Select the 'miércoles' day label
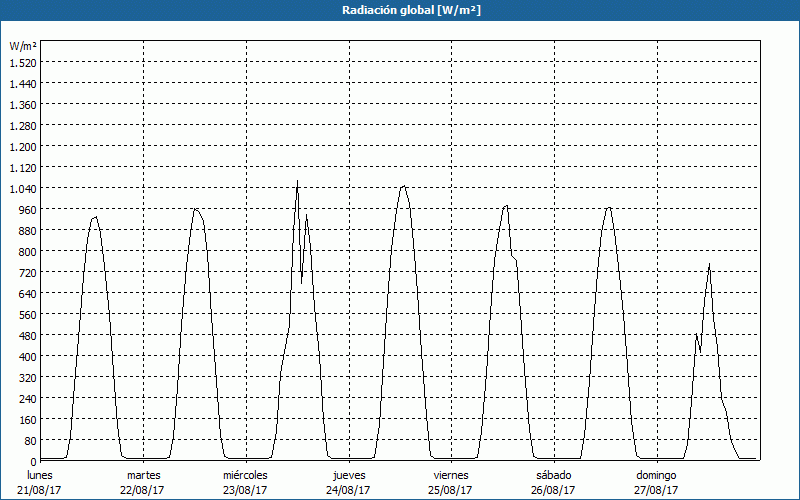Viewport: 800px width, 500px height. 245,474
